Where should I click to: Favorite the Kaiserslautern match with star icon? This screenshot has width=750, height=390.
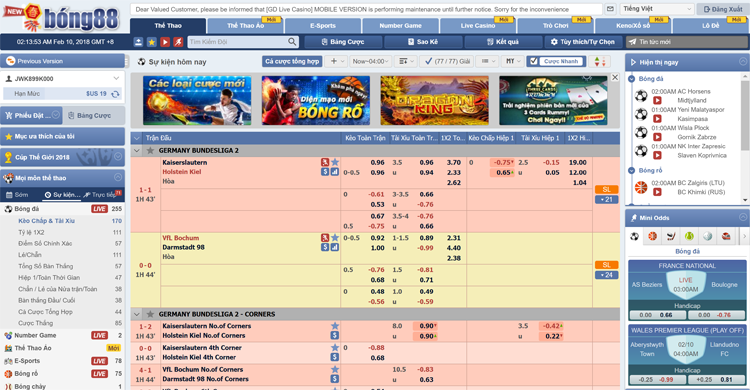(335, 162)
